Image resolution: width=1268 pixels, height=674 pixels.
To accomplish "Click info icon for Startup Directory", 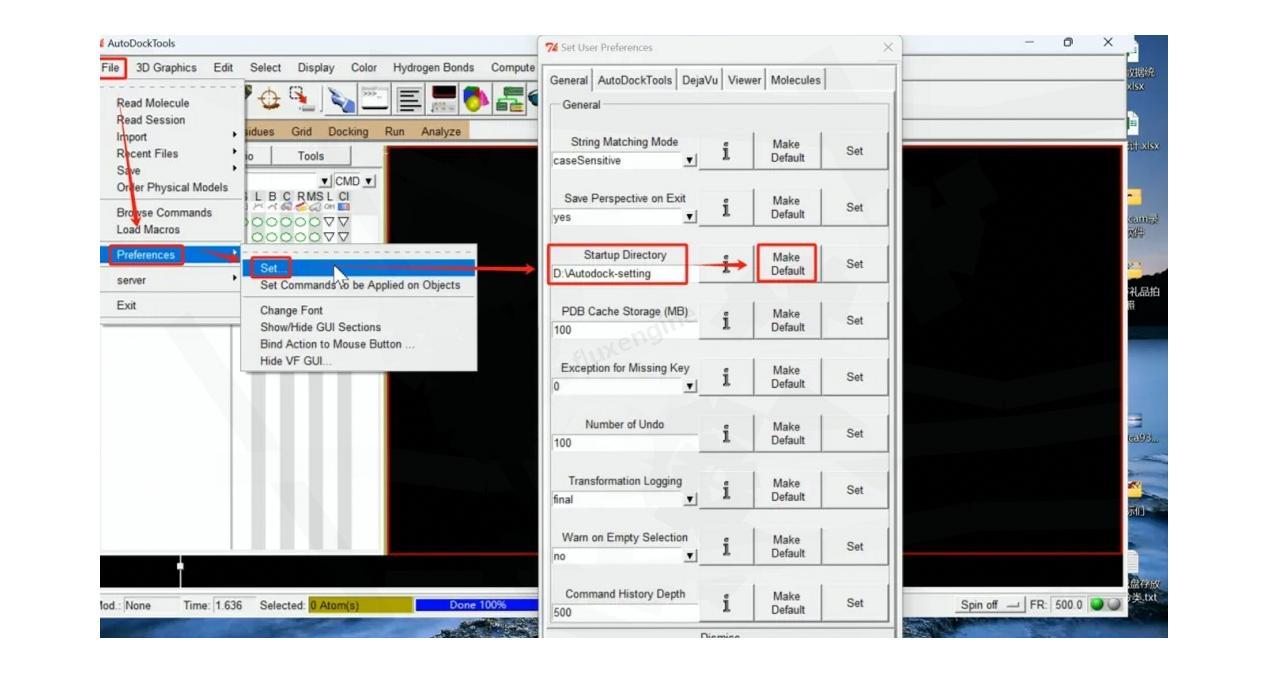I will tap(726, 264).
